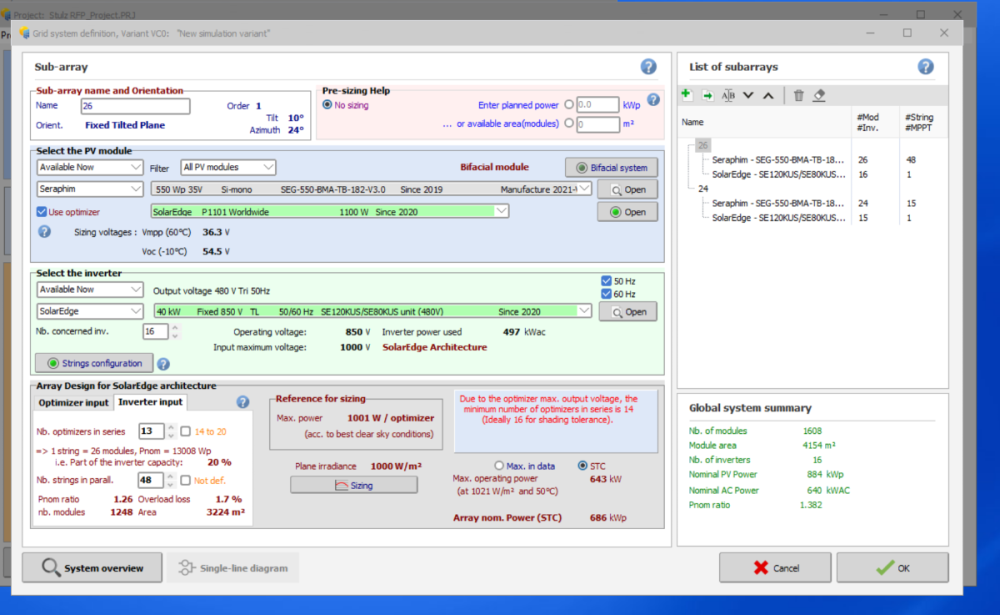The height and width of the screenshot is (615, 1000).
Task: Open help for List of subarrays
Action: 925,67
